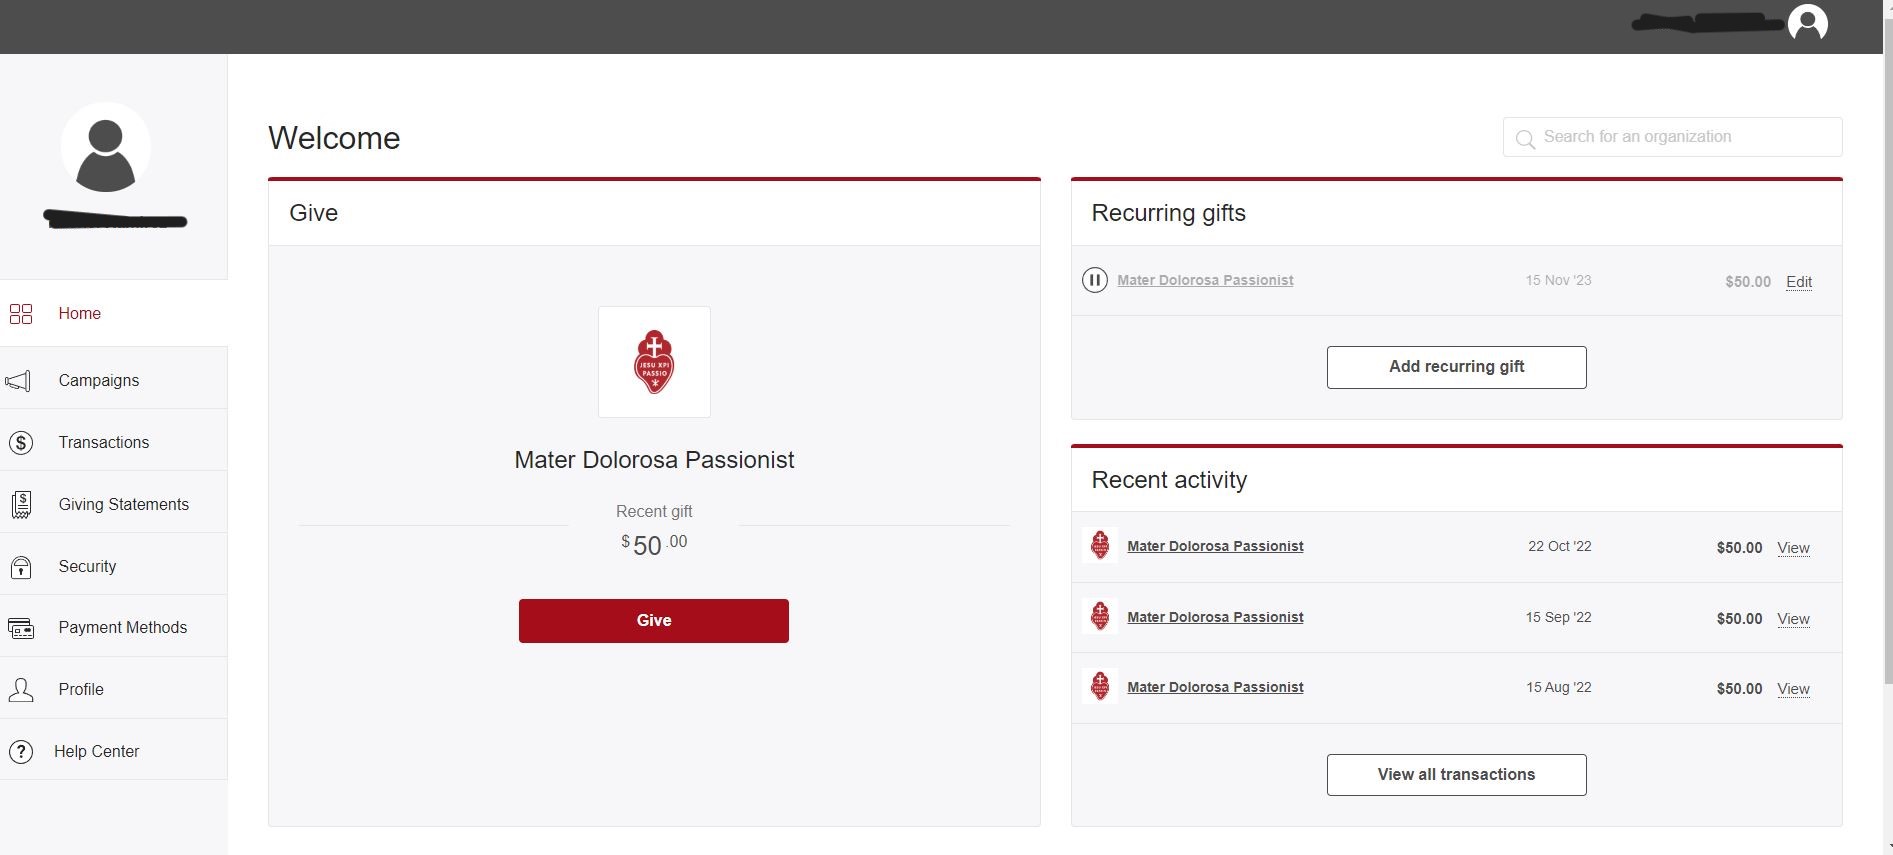
Task: Click the Giving Statements receipt icon
Action: 21,505
